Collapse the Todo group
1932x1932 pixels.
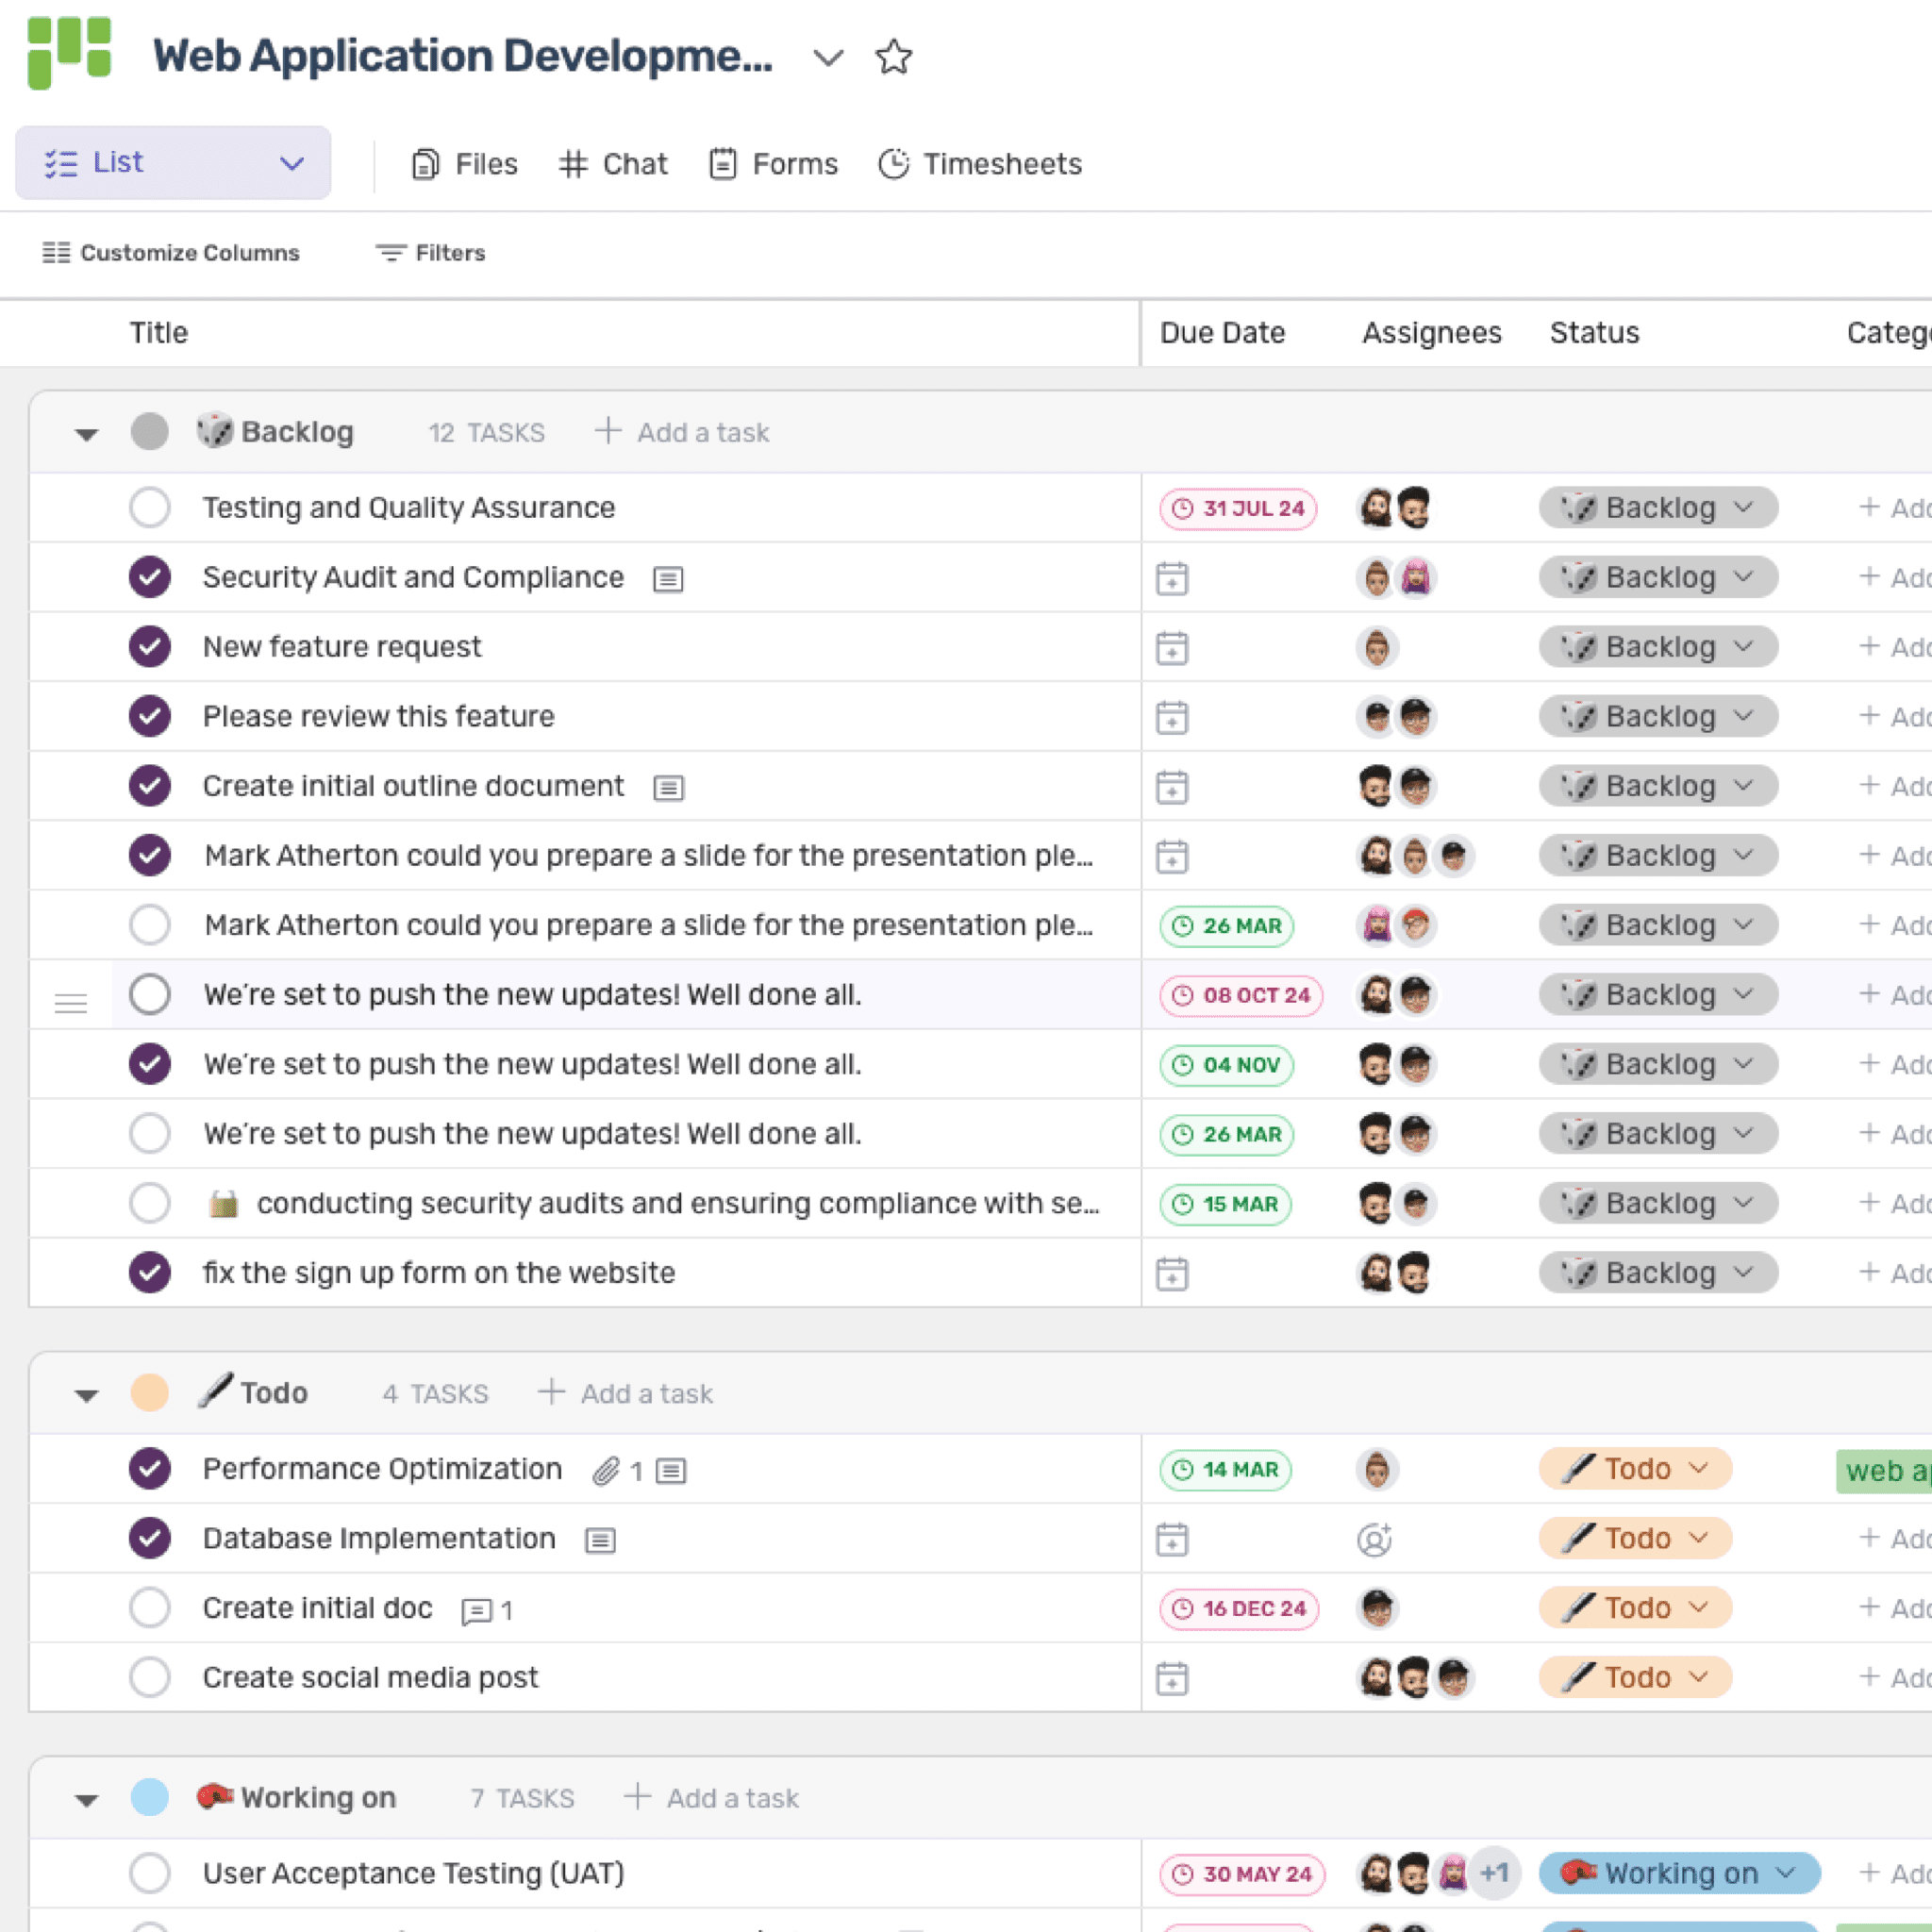tap(86, 1393)
